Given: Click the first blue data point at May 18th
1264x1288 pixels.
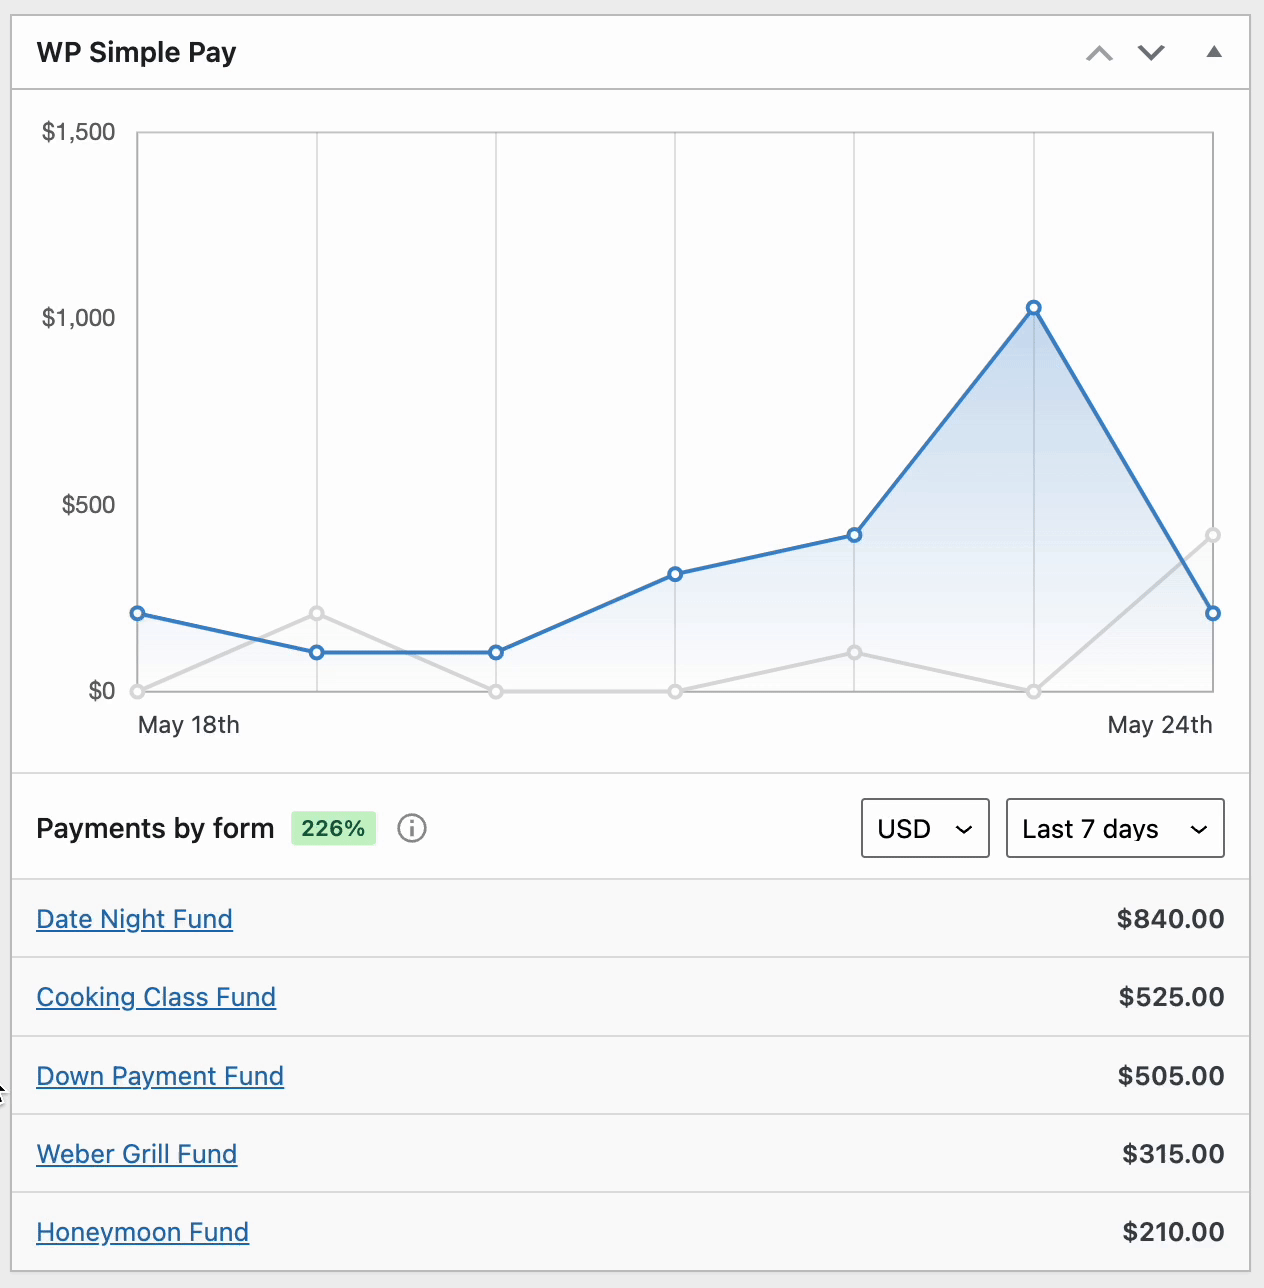Looking at the screenshot, I should click(x=138, y=613).
